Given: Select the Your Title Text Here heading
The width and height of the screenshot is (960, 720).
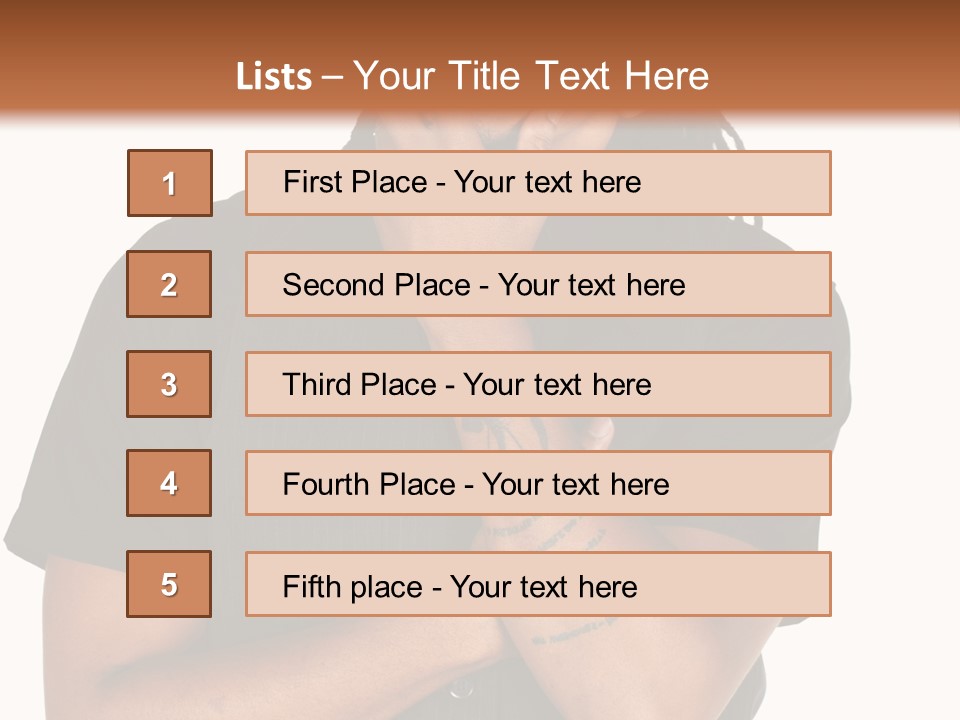Looking at the screenshot, I should pos(531,76).
